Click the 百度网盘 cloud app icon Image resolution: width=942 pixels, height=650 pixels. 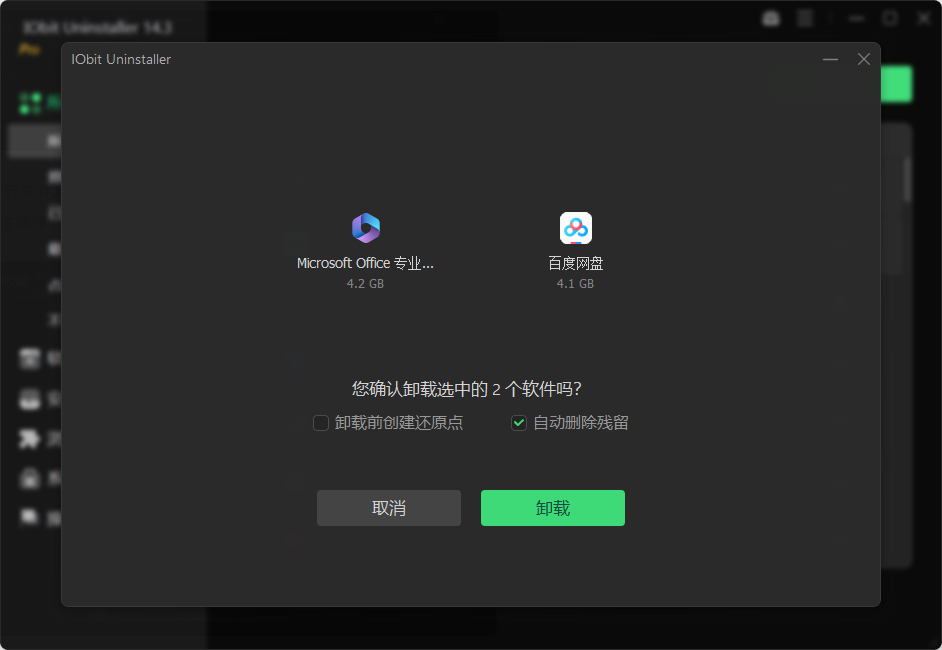576,228
